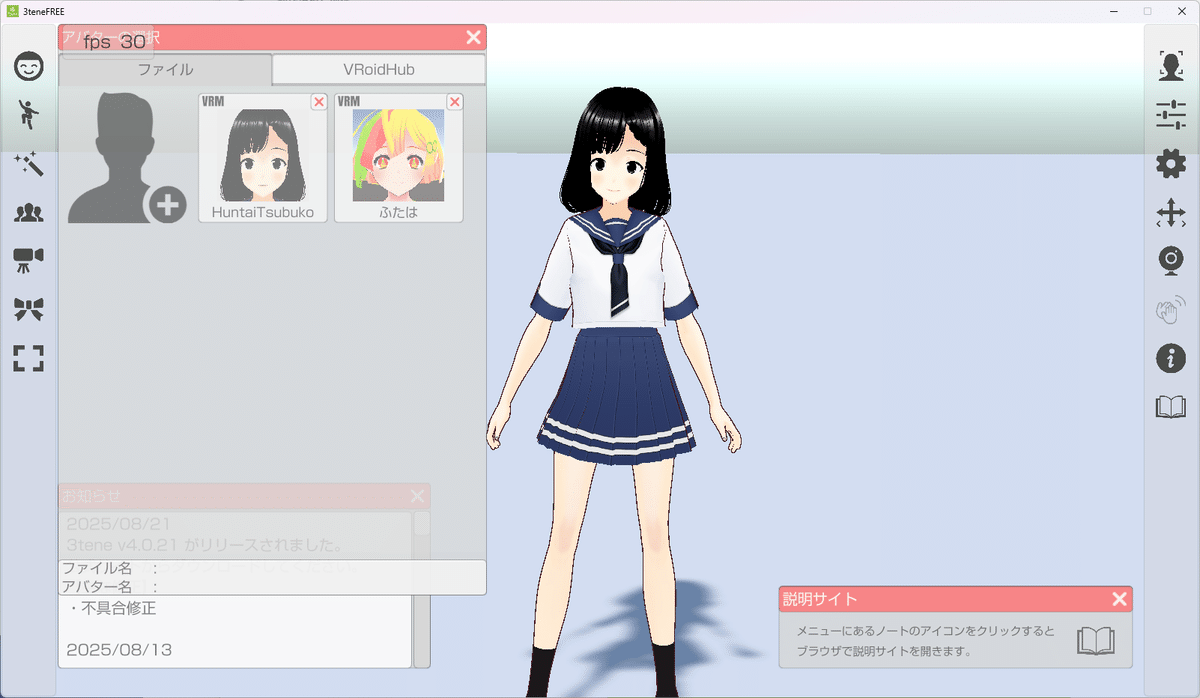
Task: Open the motion and pose panel
Action: [x=28, y=115]
